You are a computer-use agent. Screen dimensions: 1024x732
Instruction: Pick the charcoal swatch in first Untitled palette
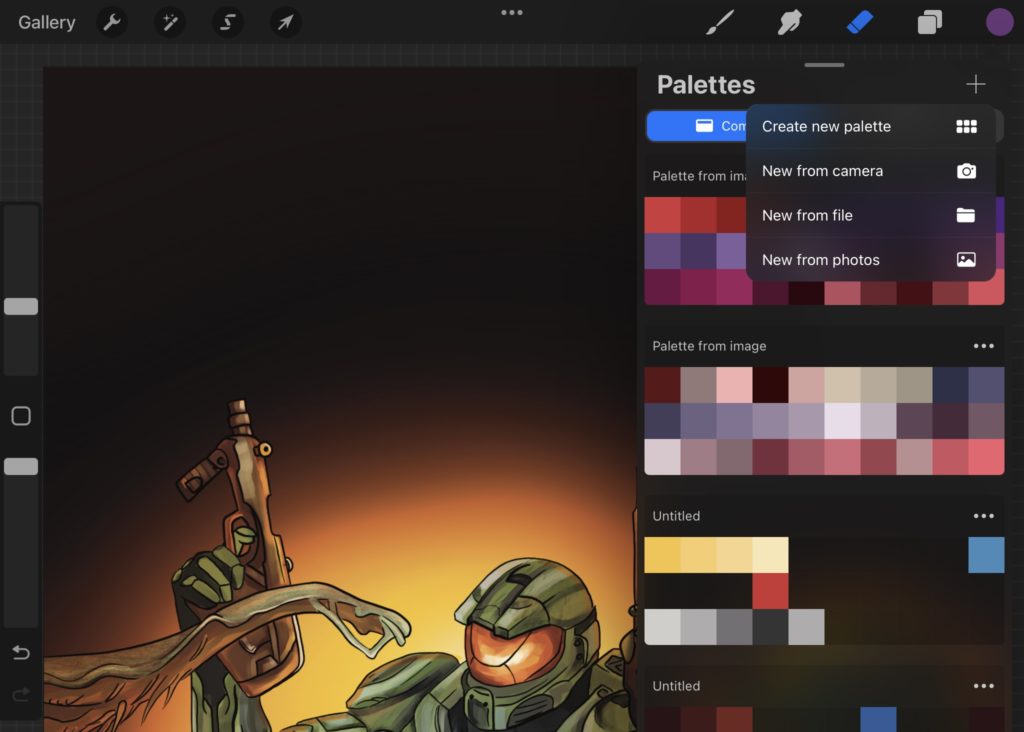point(771,627)
